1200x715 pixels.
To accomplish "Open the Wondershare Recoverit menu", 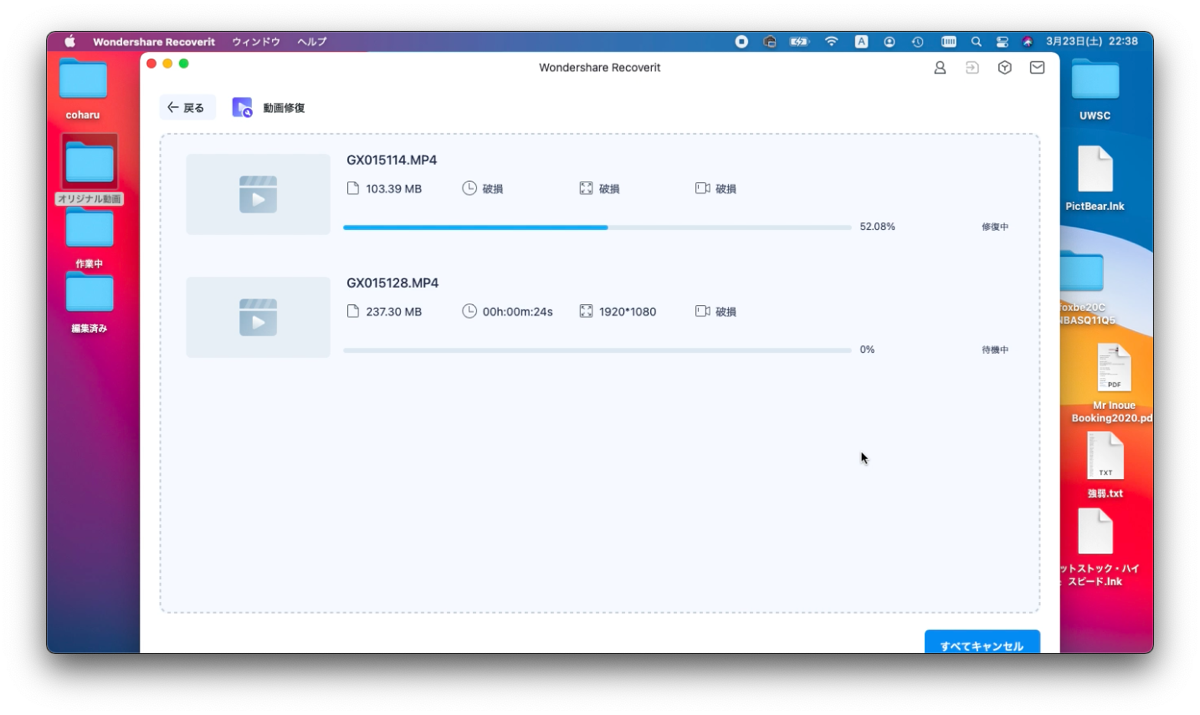I will pyautogui.click(x=153, y=42).
